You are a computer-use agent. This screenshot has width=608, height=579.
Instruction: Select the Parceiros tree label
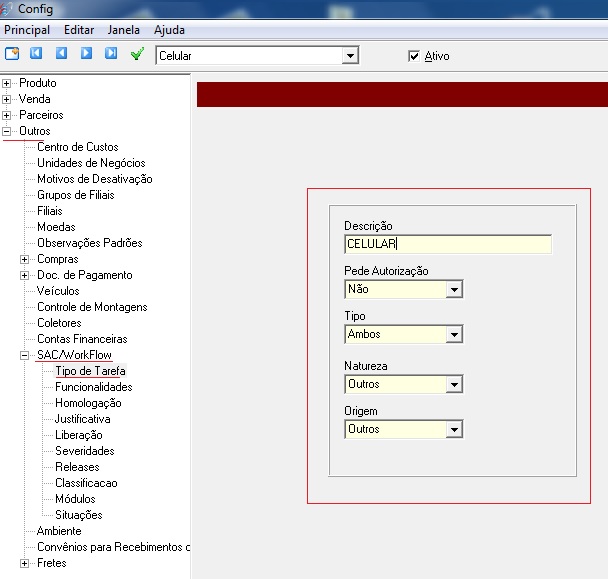tap(41, 115)
